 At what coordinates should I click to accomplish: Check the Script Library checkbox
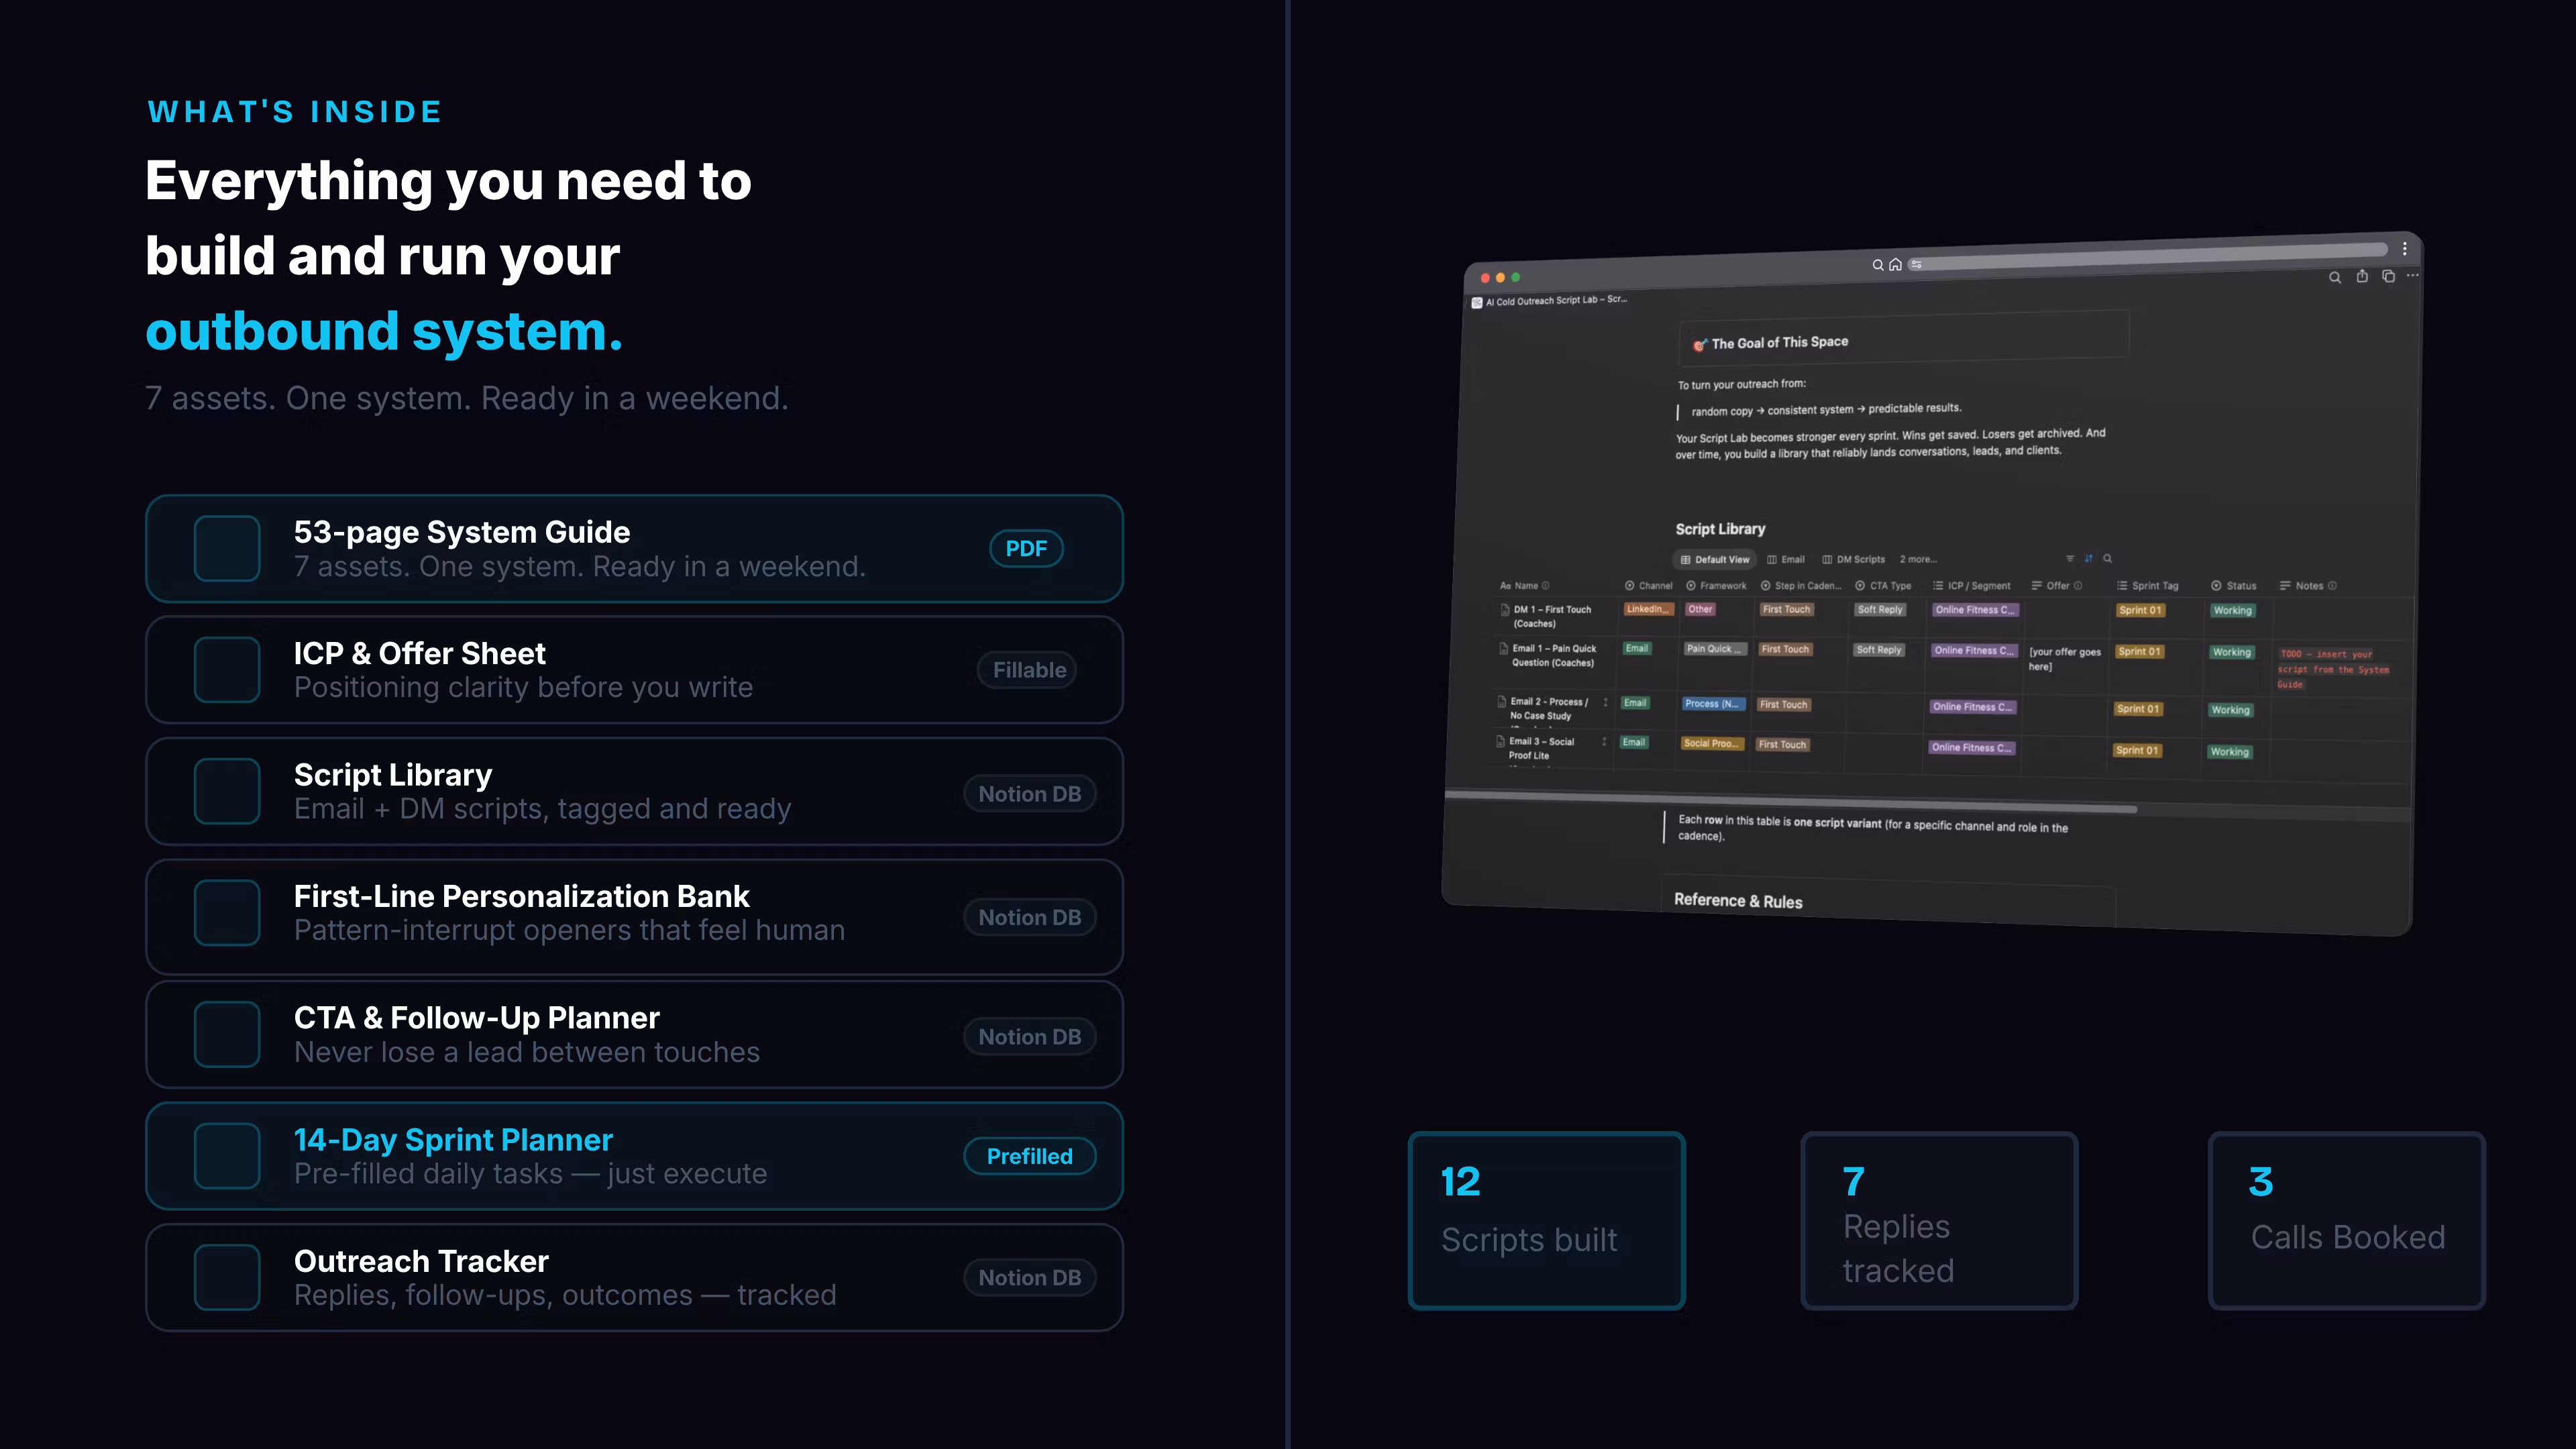227,791
